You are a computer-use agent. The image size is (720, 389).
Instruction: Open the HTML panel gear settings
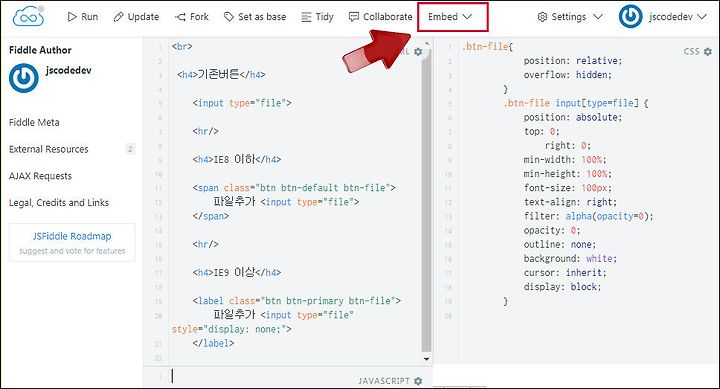418,51
